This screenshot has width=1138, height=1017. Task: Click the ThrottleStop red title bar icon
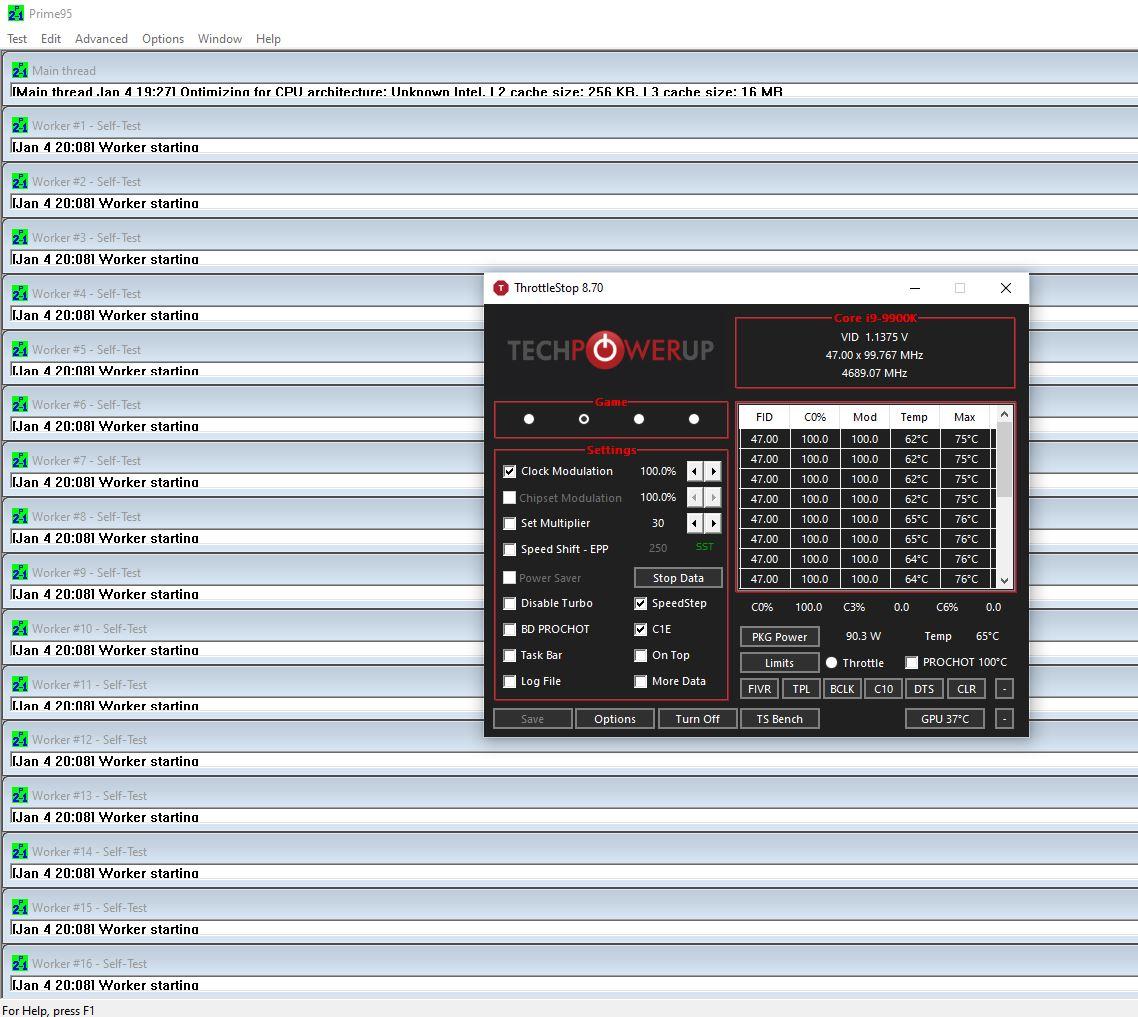(501, 288)
